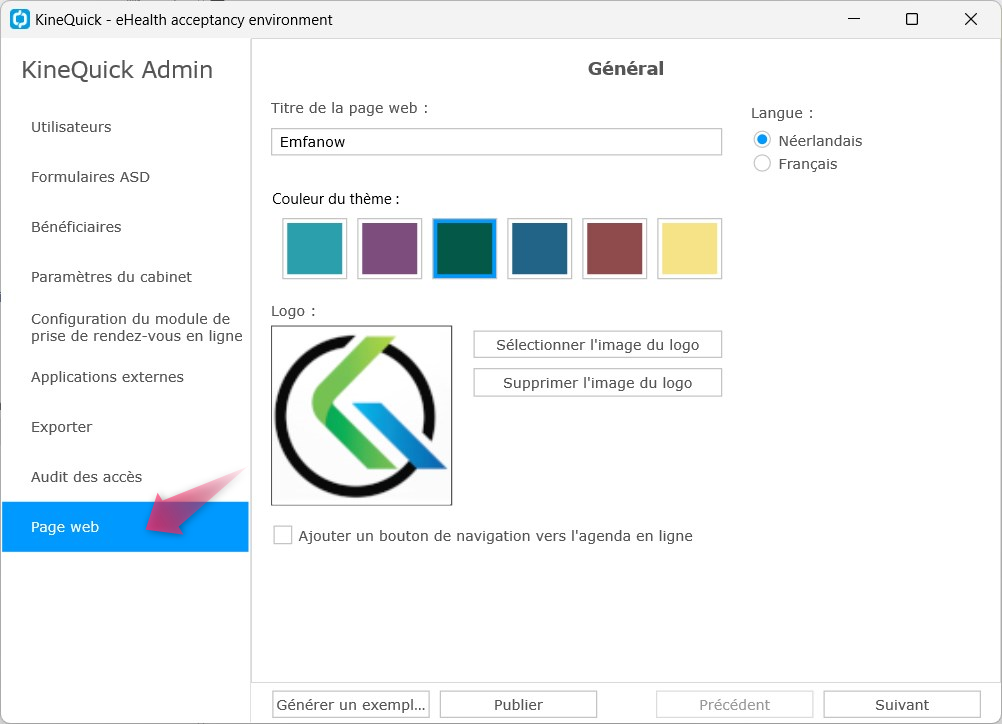The height and width of the screenshot is (724, 1002).
Task: Choose the yellow theme color
Action: (690, 249)
